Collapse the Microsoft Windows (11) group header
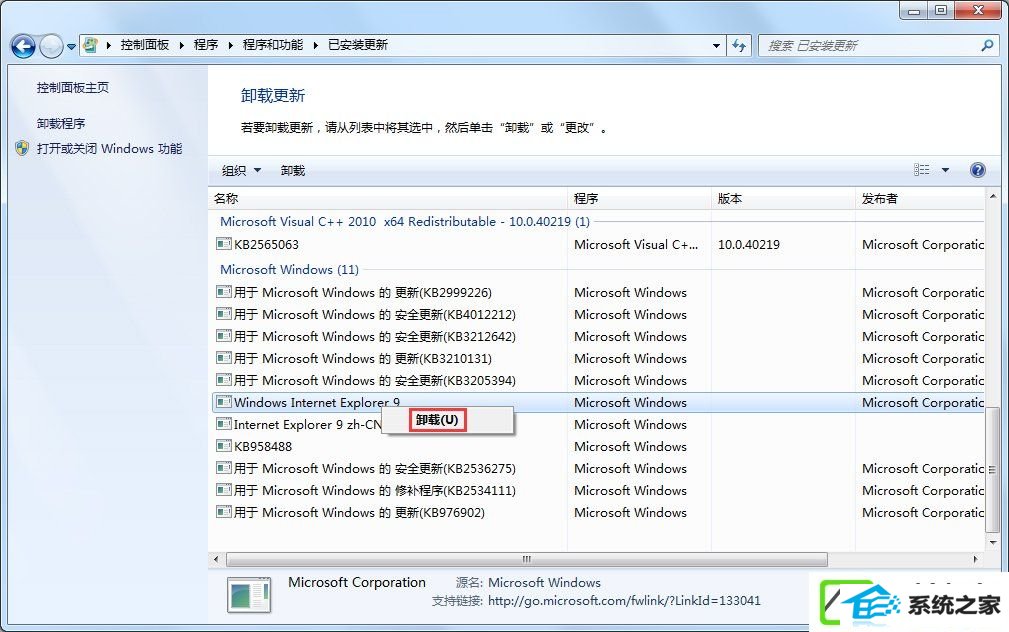The width and height of the screenshot is (1009, 632). coord(290,270)
